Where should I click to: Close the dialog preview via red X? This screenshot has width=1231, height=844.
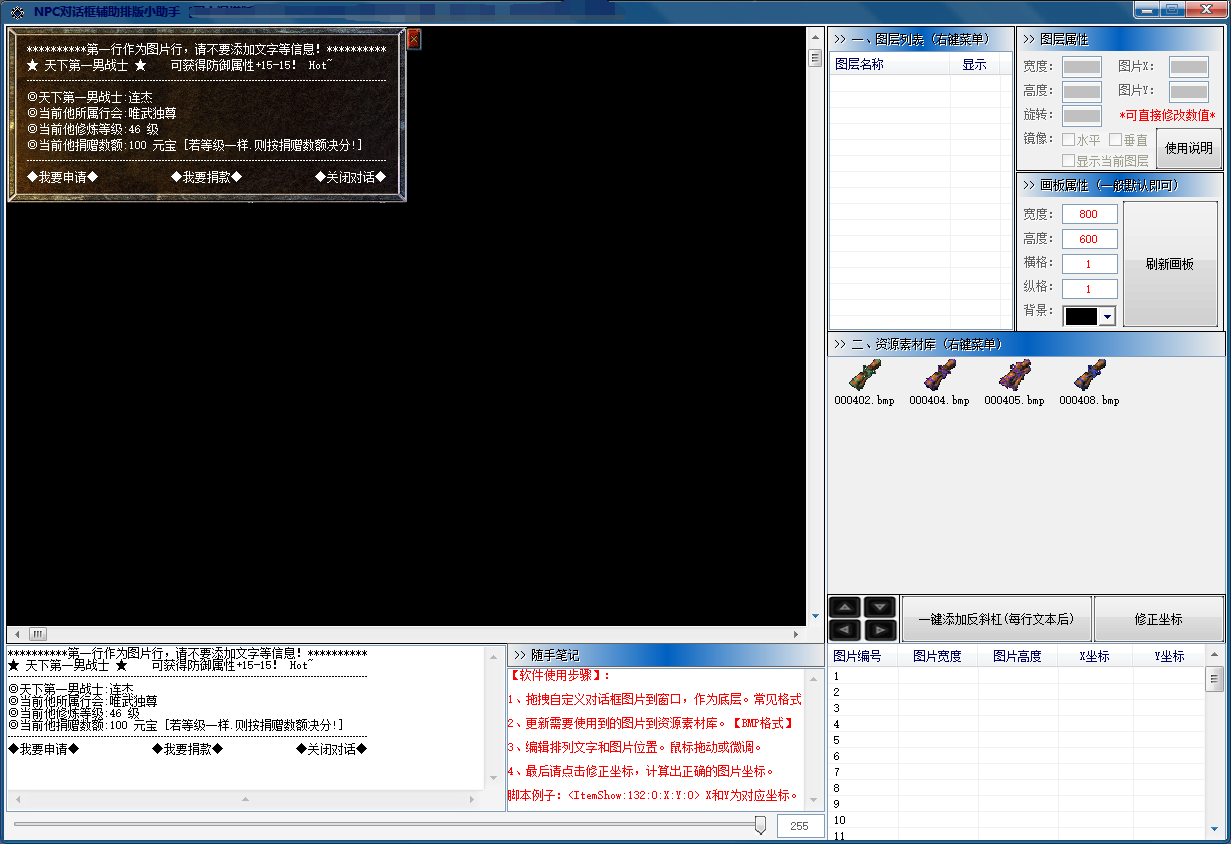414,39
